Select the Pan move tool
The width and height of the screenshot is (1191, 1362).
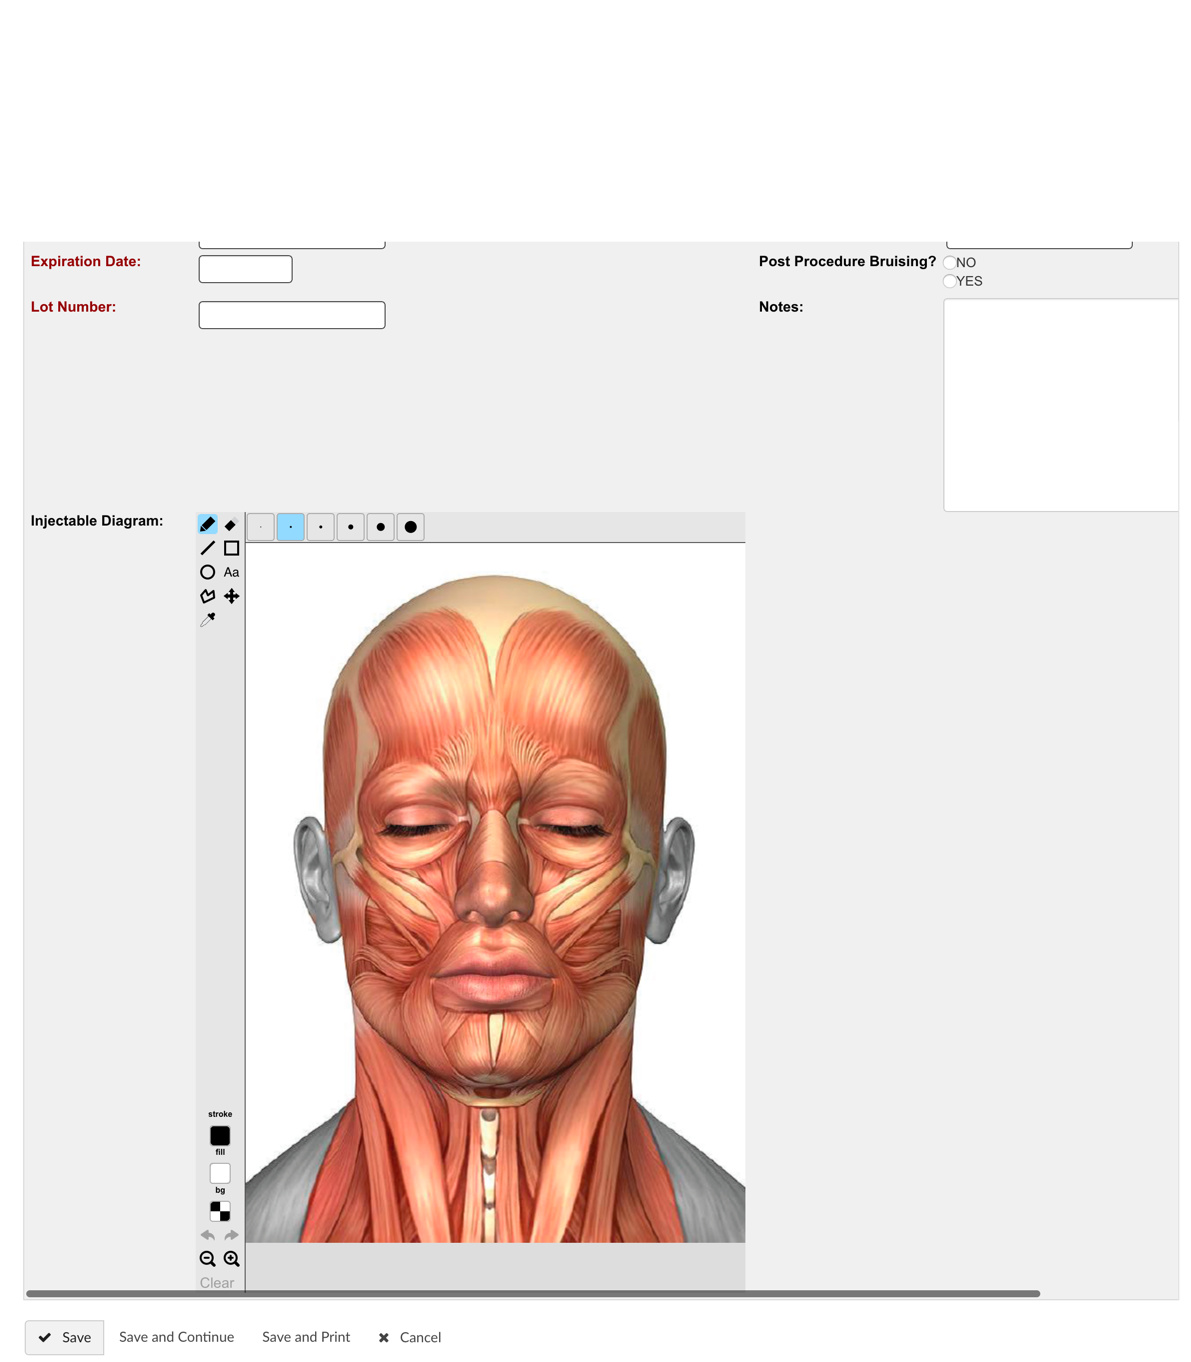[231, 596]
